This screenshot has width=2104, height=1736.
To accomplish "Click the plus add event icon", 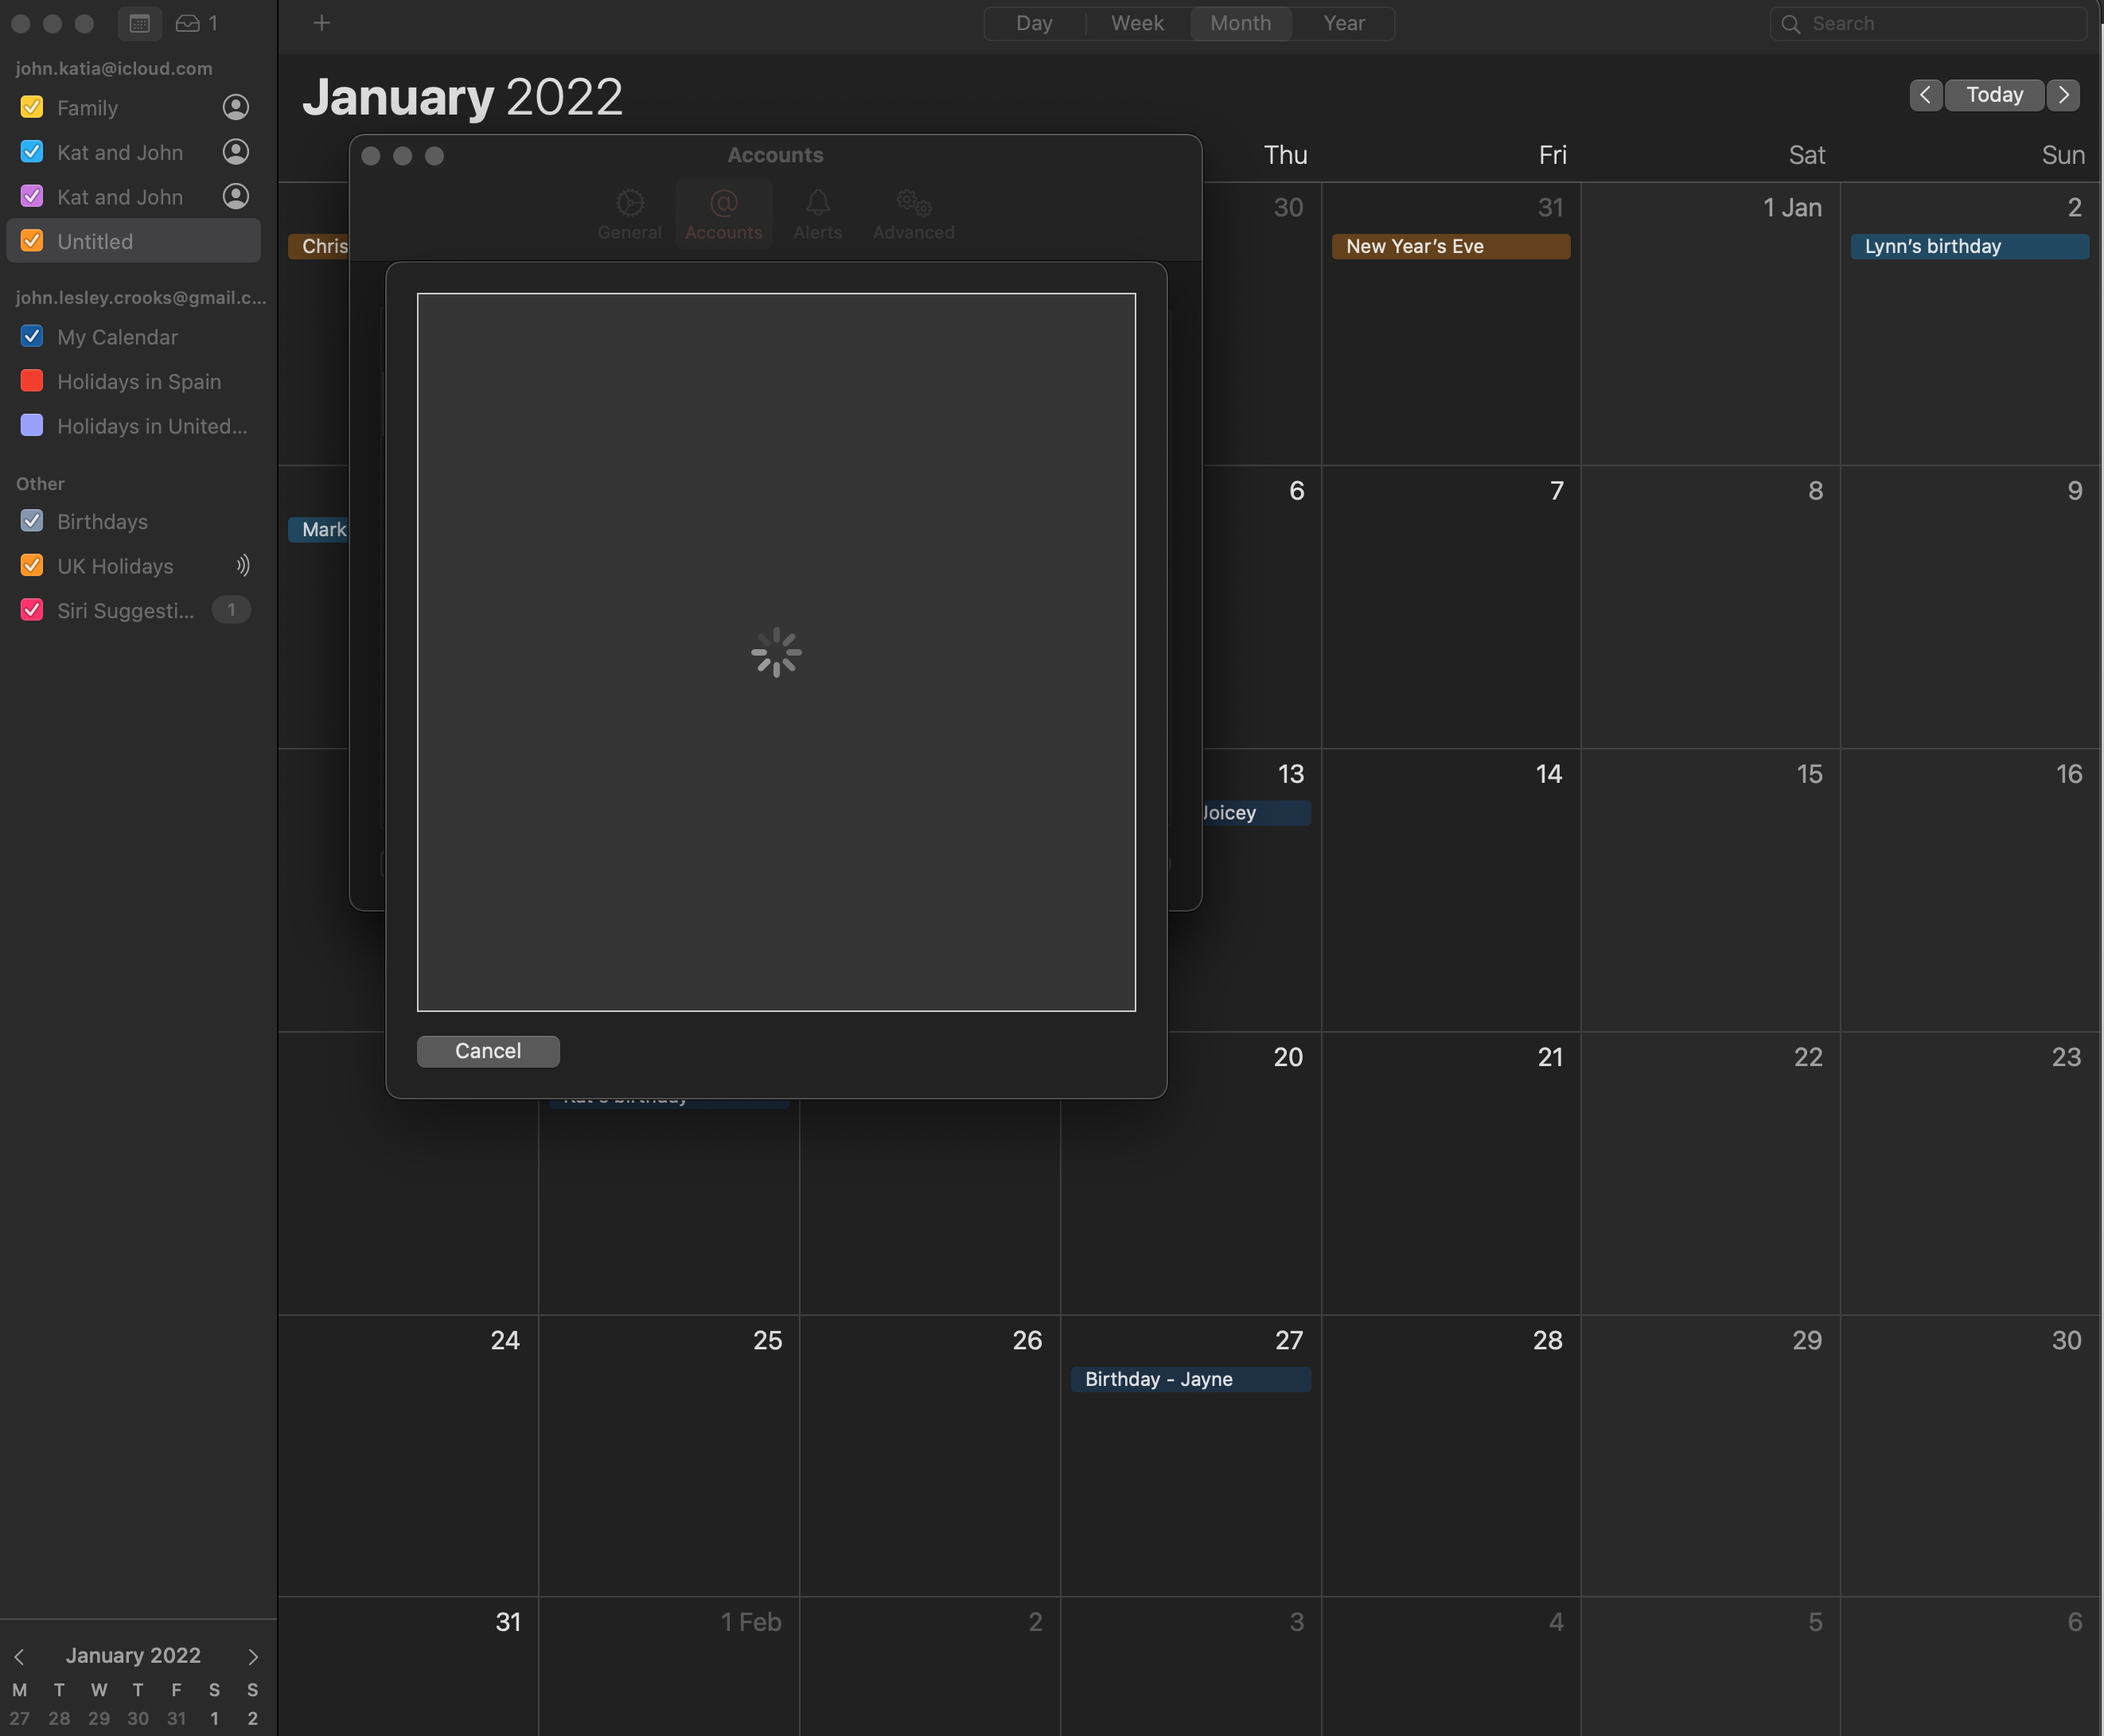I will point(321,23).
